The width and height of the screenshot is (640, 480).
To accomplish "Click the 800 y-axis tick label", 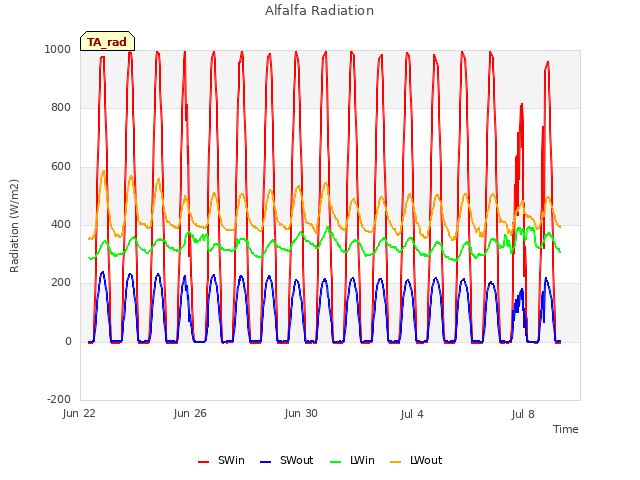I will pyautogui.click(x=61, y=108).
